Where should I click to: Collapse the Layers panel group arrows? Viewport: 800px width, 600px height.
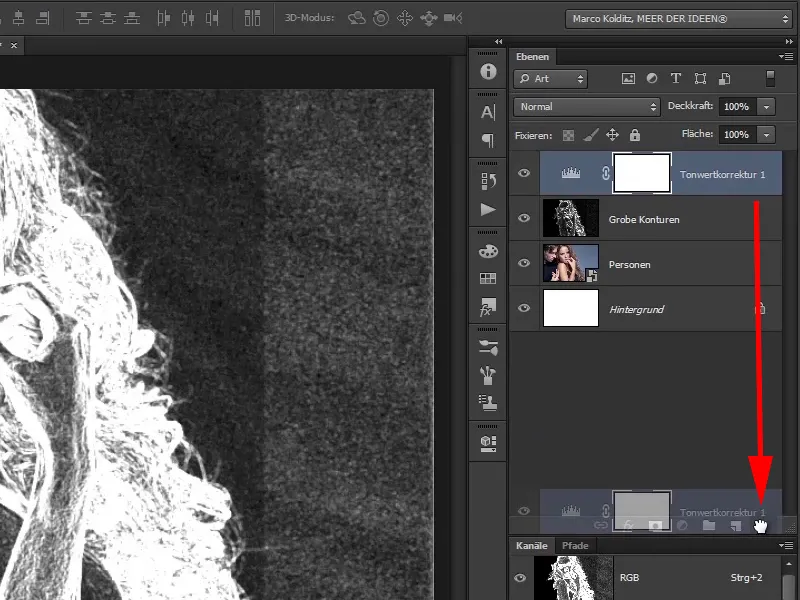tap(789, 42)
